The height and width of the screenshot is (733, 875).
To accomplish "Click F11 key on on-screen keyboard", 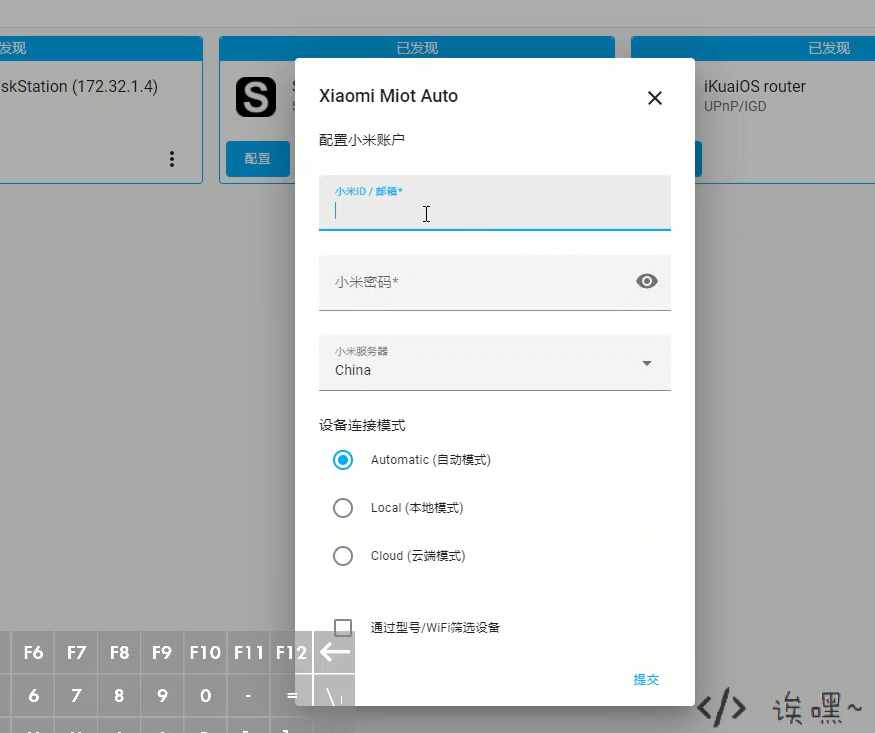I will coord(248,652).
